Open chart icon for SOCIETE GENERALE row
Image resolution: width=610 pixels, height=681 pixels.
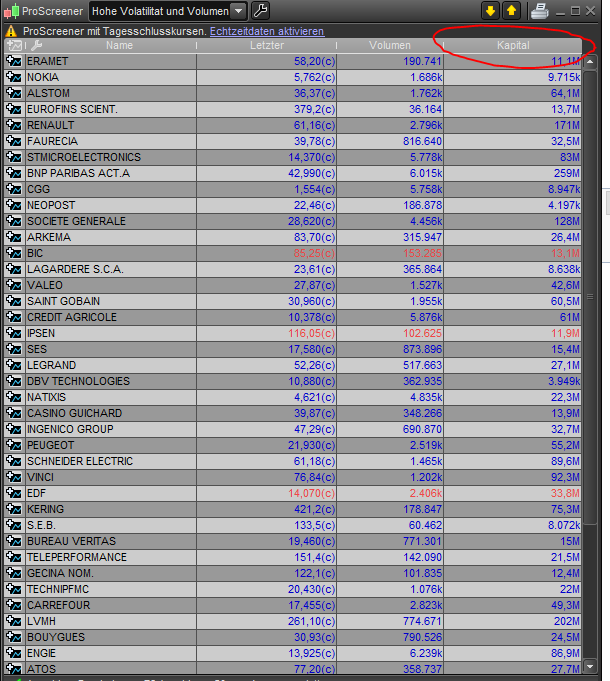point(14,221)
